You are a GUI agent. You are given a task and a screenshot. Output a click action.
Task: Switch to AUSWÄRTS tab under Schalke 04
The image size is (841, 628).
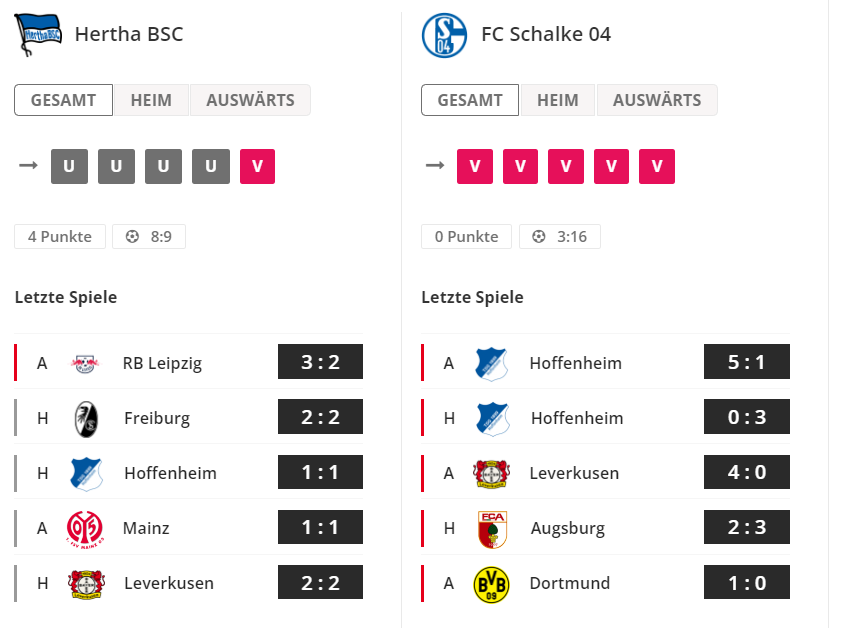tap(657, 100)
